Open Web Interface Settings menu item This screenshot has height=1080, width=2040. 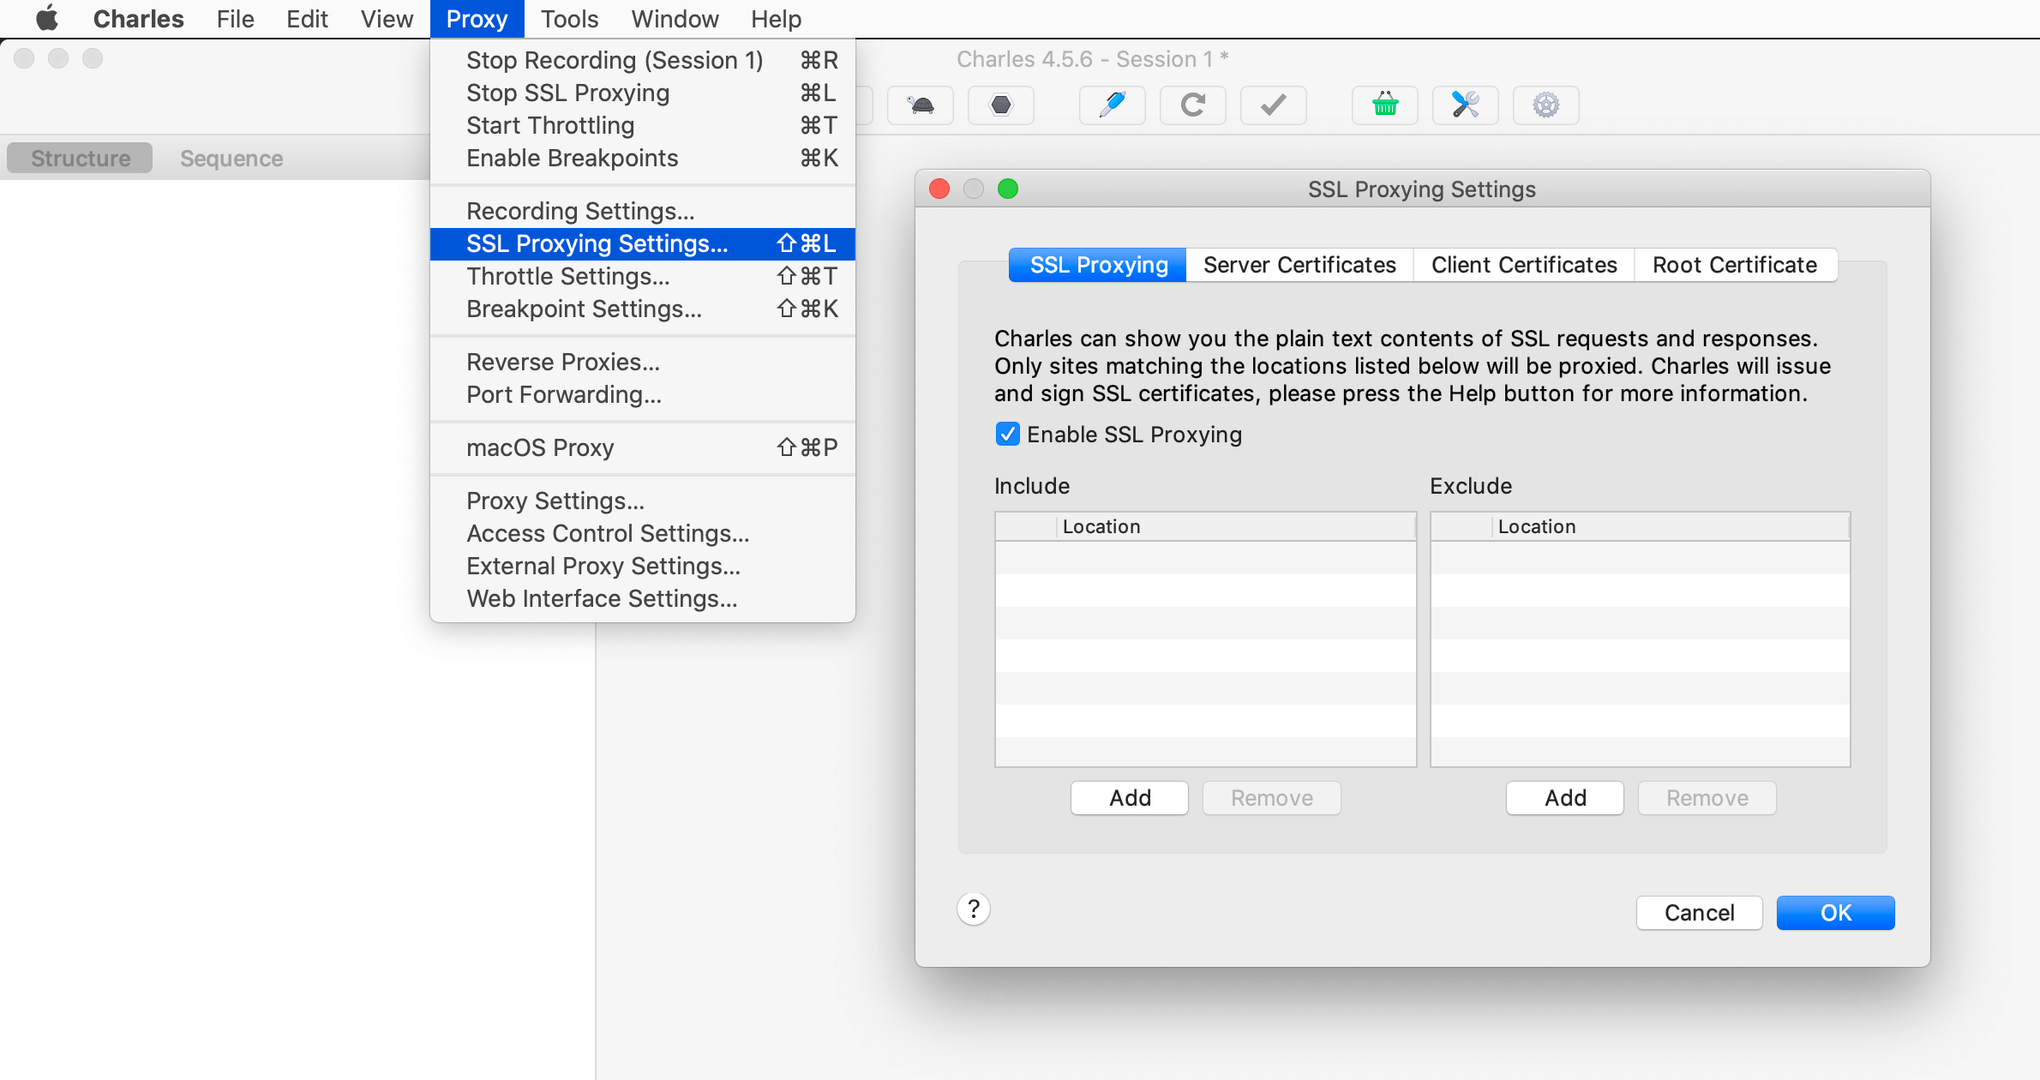point(642,599)
